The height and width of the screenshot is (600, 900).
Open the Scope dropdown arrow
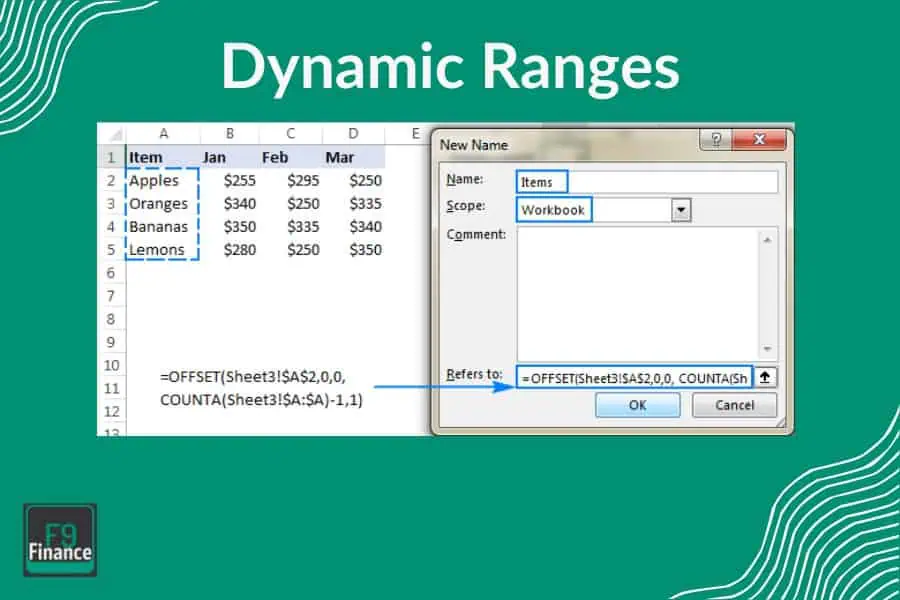682,210
